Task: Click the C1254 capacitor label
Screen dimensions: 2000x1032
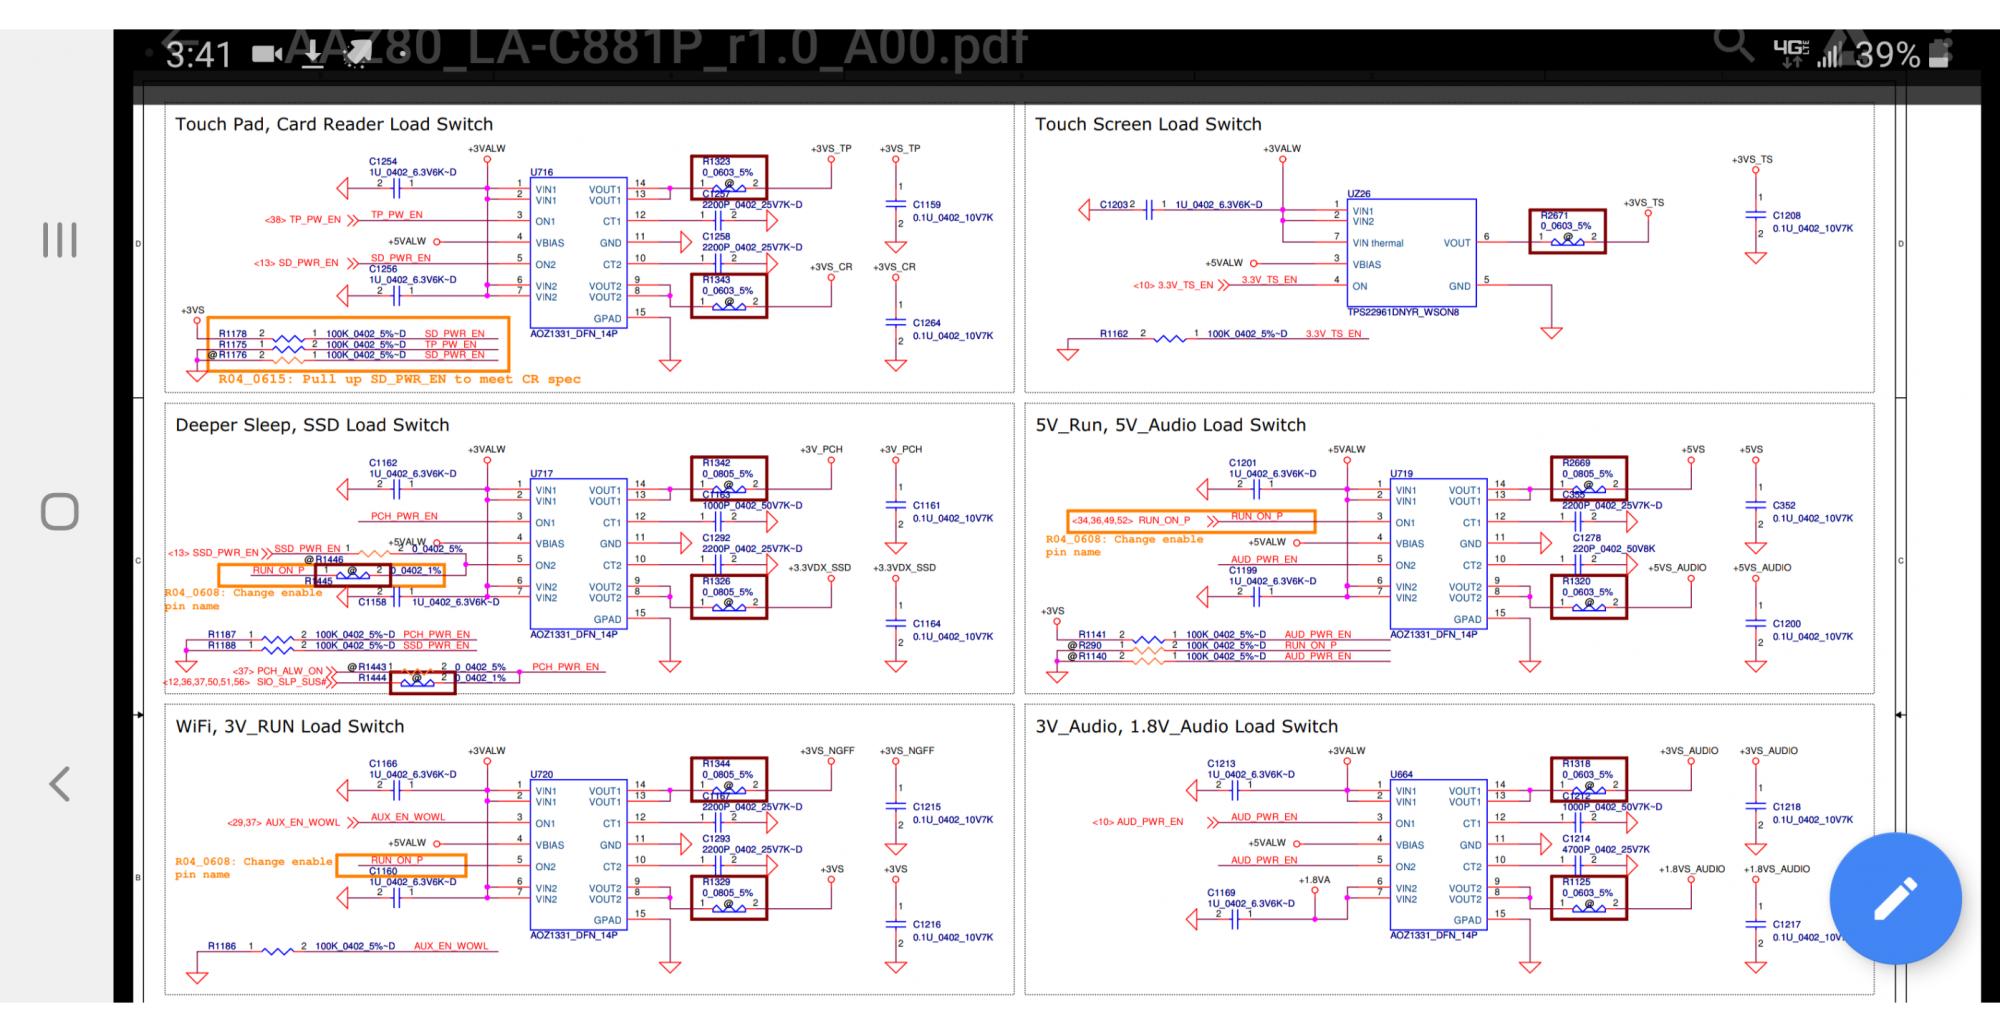Action: coord(383,161)
